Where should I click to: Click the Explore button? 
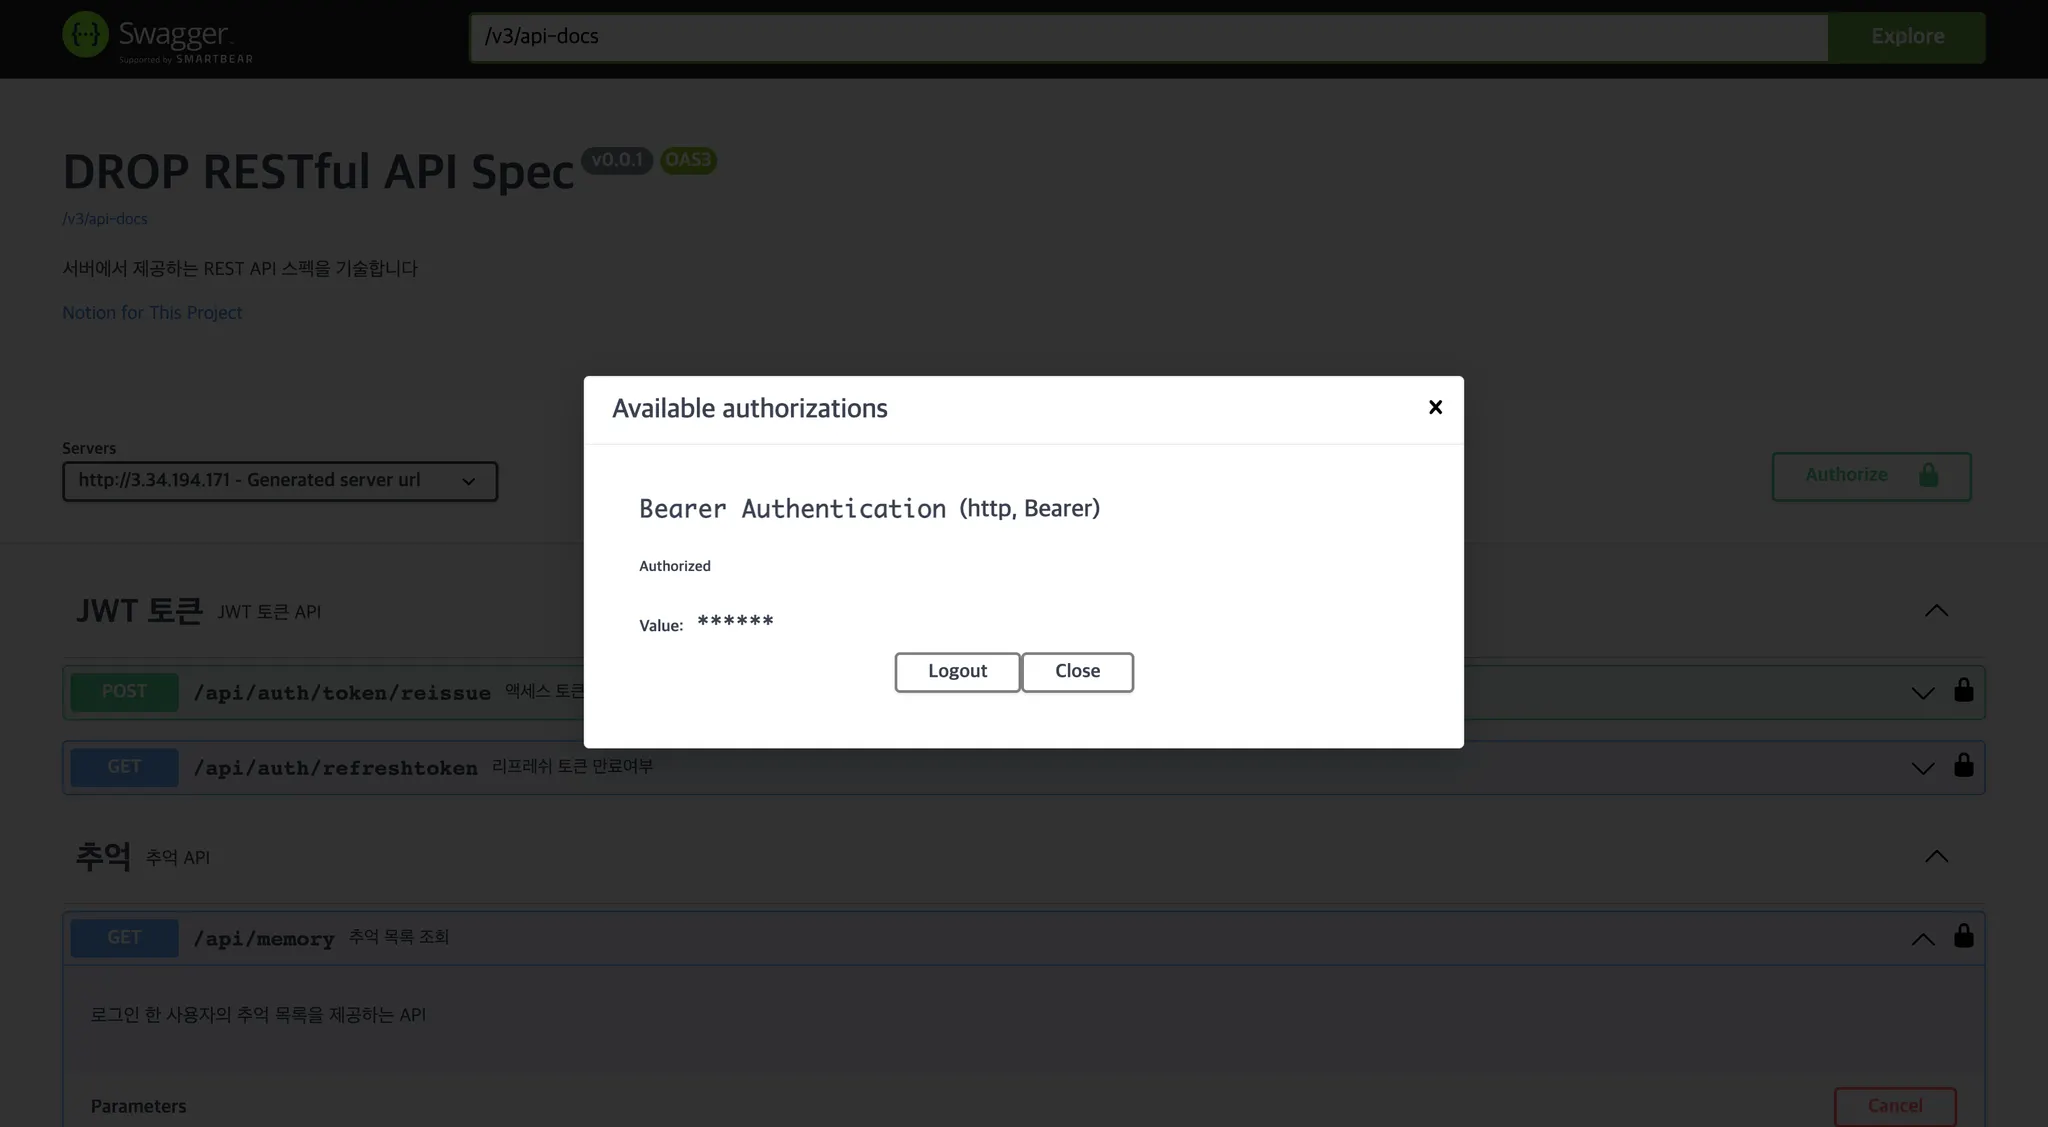(x=1907, y=37)
